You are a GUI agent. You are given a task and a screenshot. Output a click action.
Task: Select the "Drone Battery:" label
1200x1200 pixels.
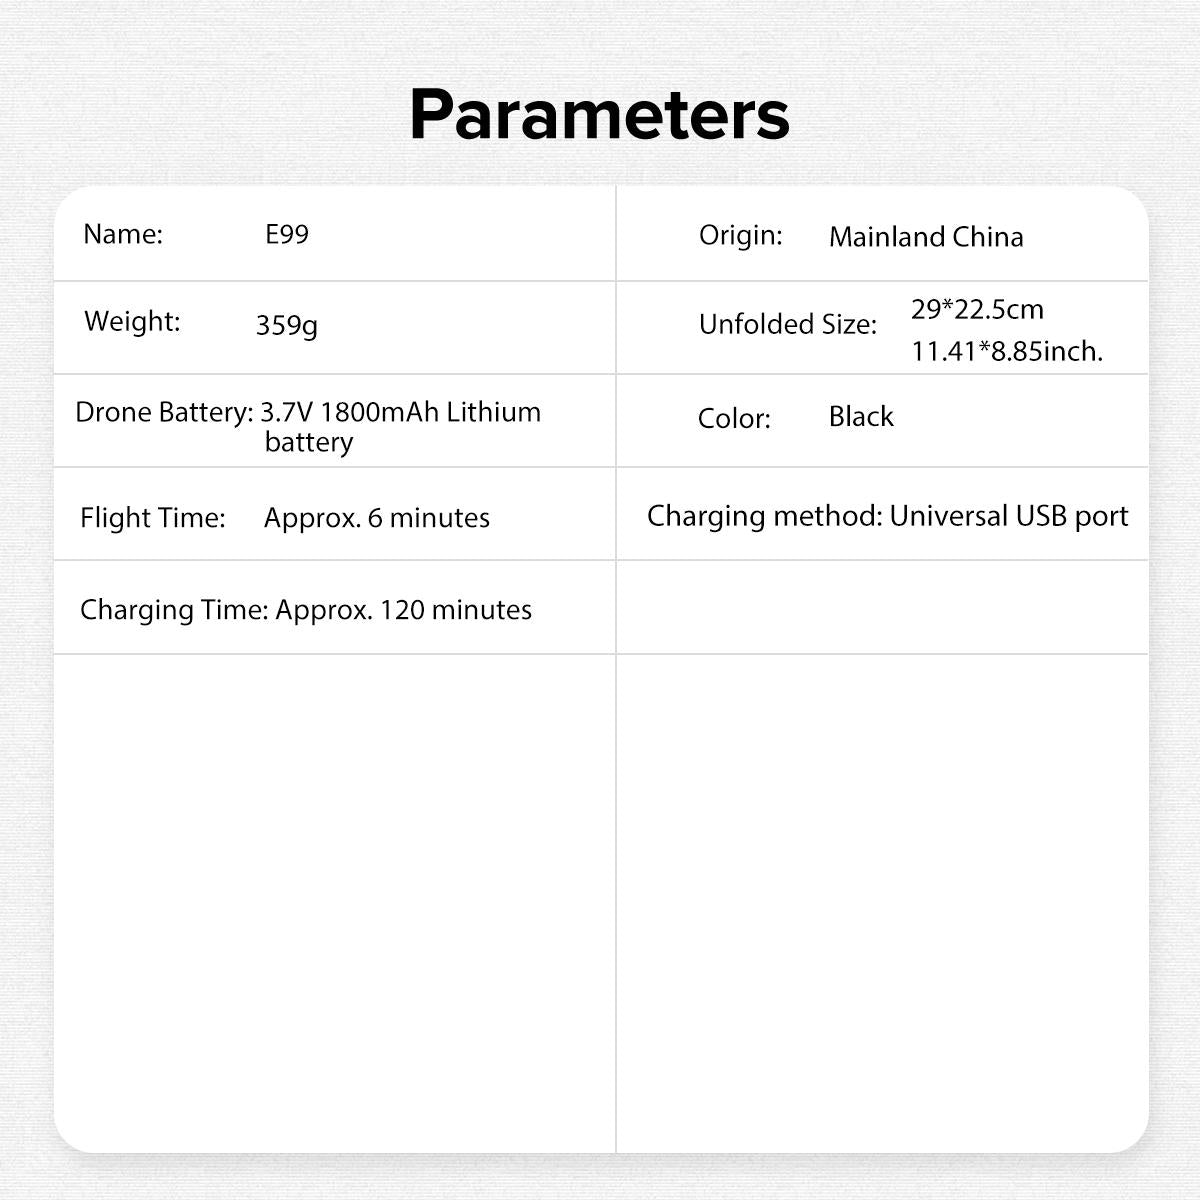point(164,412)
